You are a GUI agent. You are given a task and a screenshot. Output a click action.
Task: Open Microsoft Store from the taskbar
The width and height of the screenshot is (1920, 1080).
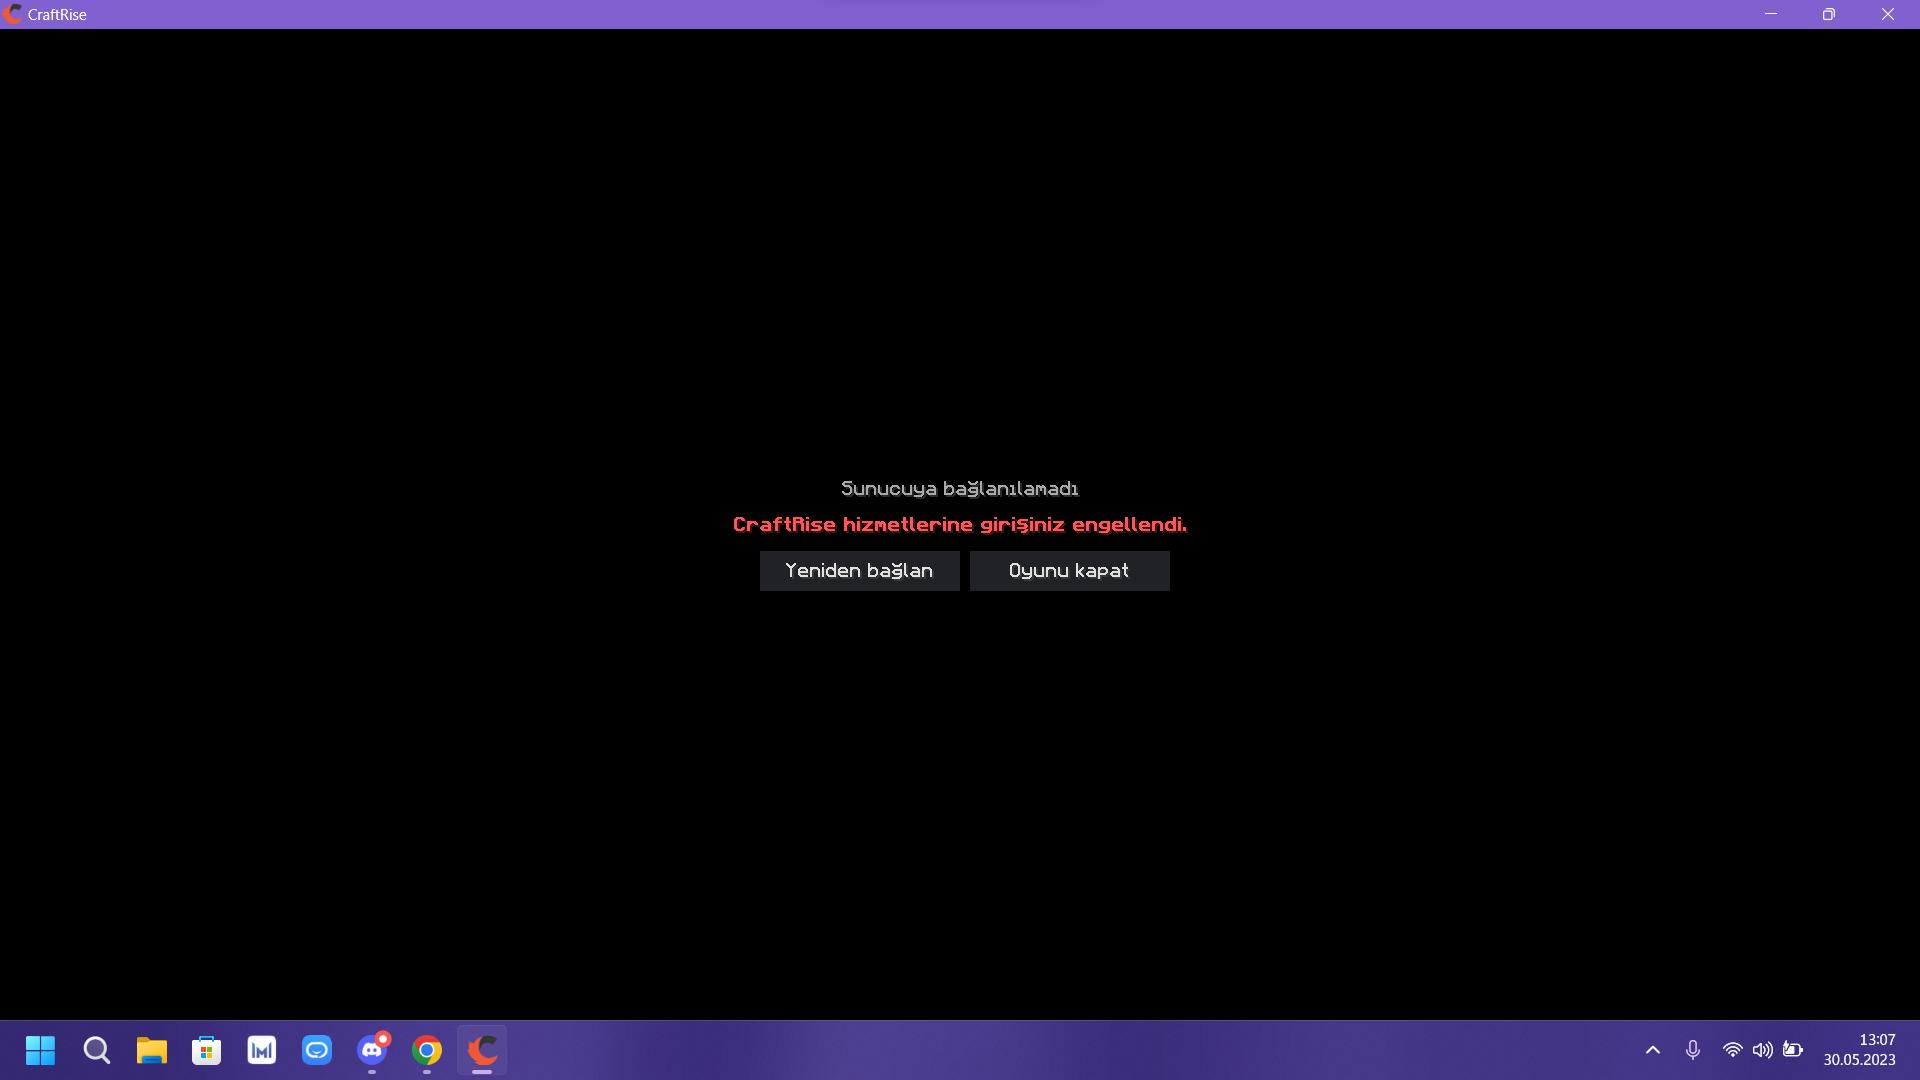tap(207, 1050)
